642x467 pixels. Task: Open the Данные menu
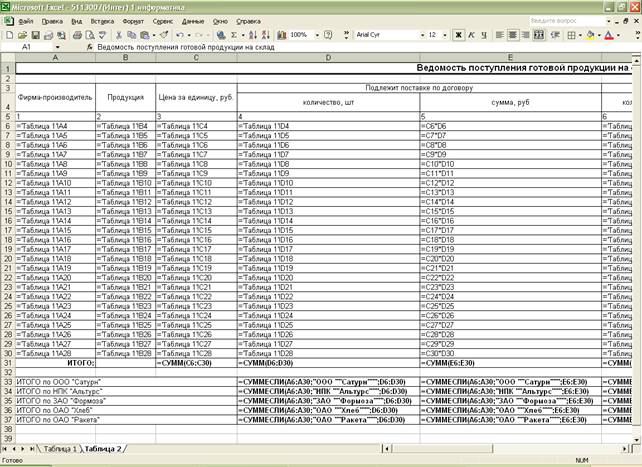point(193,20)
